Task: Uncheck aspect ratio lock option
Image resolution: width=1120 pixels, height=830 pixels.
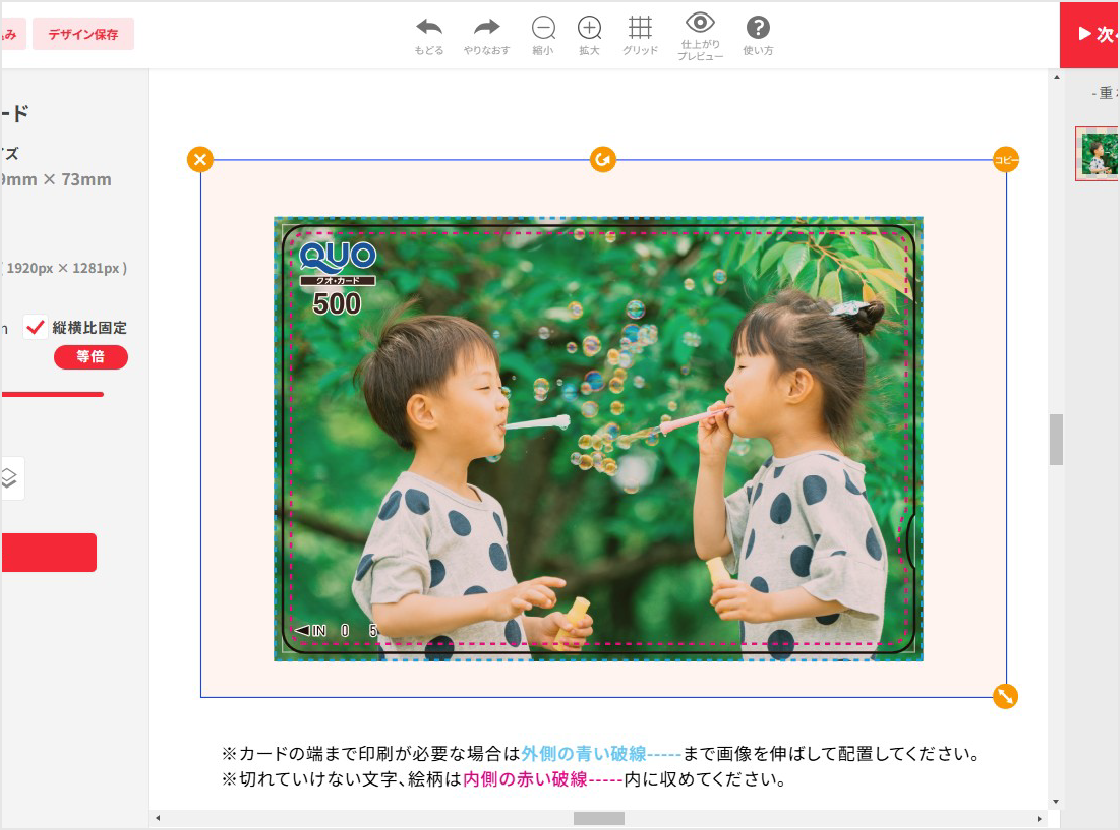Action: tap(35, 326)
